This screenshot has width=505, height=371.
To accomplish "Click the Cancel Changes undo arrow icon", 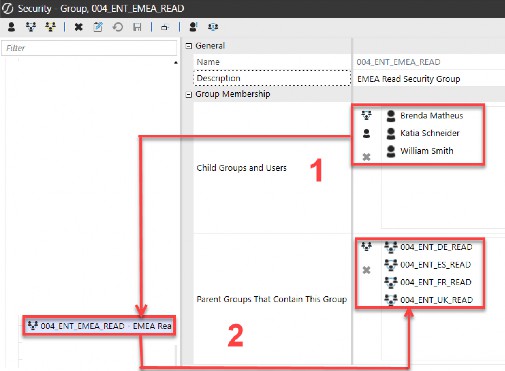I will tap(117, 27).
